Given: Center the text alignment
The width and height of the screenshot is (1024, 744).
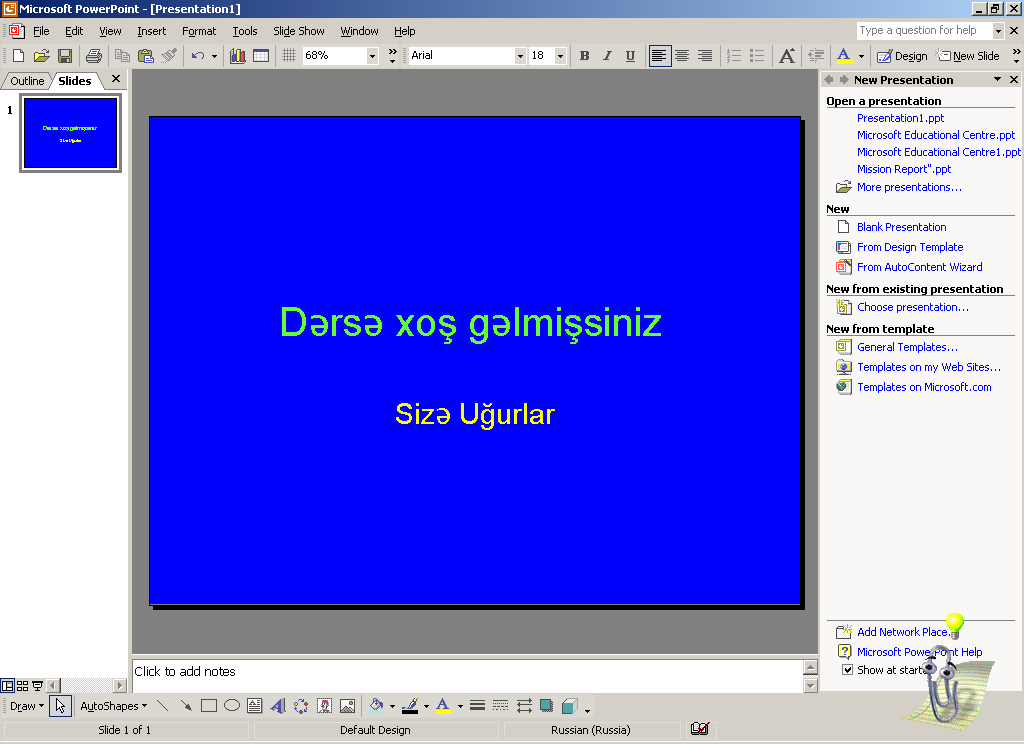Looking at the screenshot, I should pyautogui.click(x=682, y=56).
